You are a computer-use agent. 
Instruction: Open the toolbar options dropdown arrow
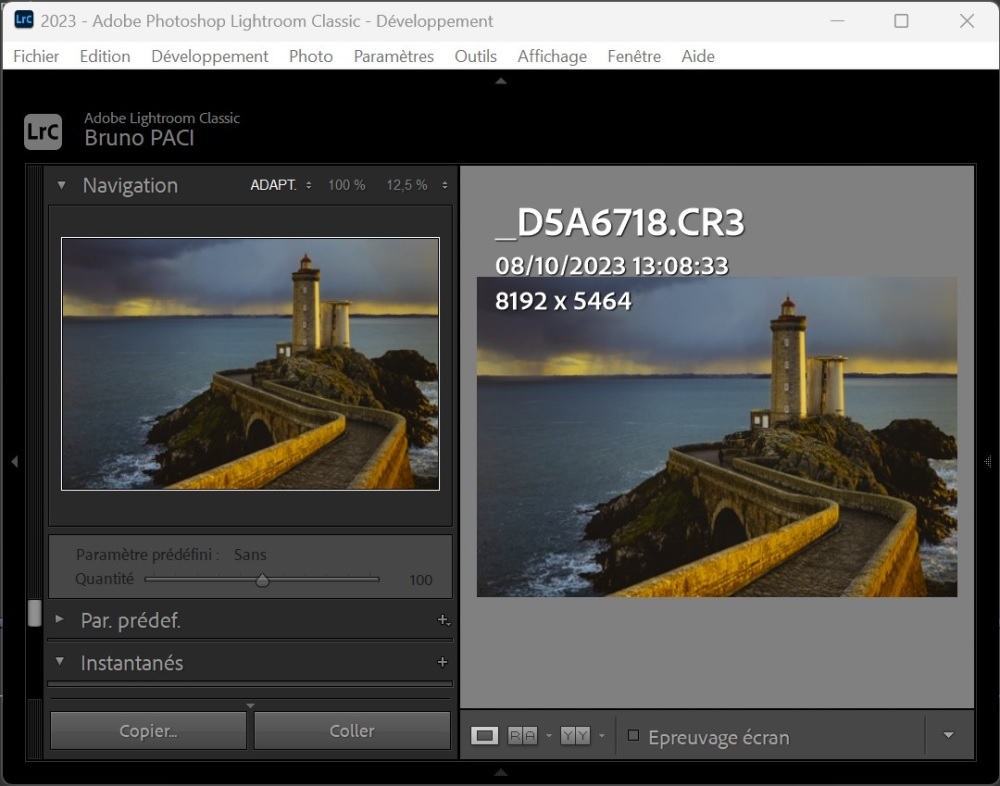(x=948, y=736)
